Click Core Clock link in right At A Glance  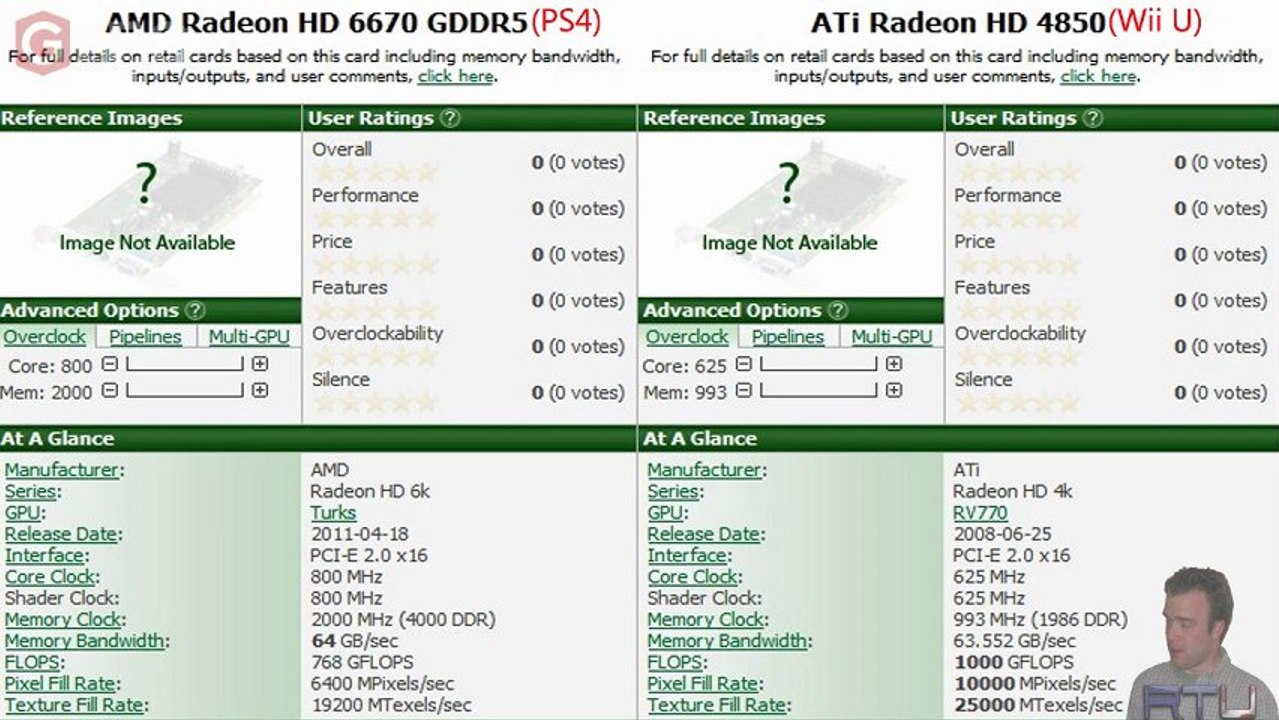click(693, 577)
